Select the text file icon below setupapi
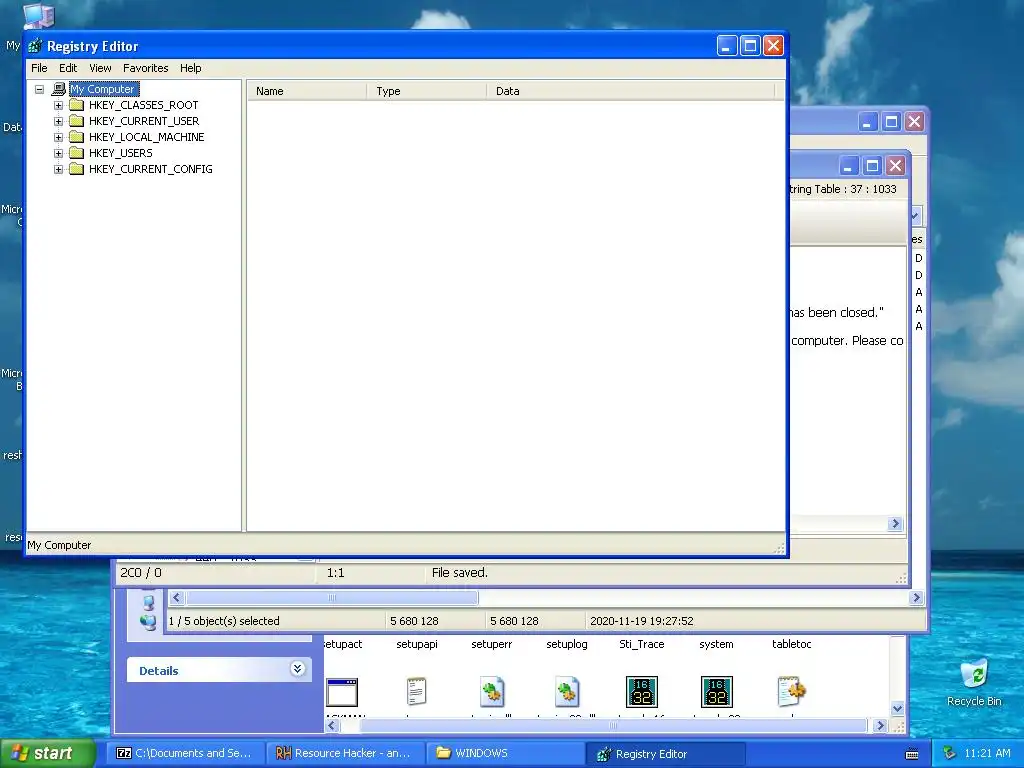The width and height of the screenshot is (1024, 768). 417,692
